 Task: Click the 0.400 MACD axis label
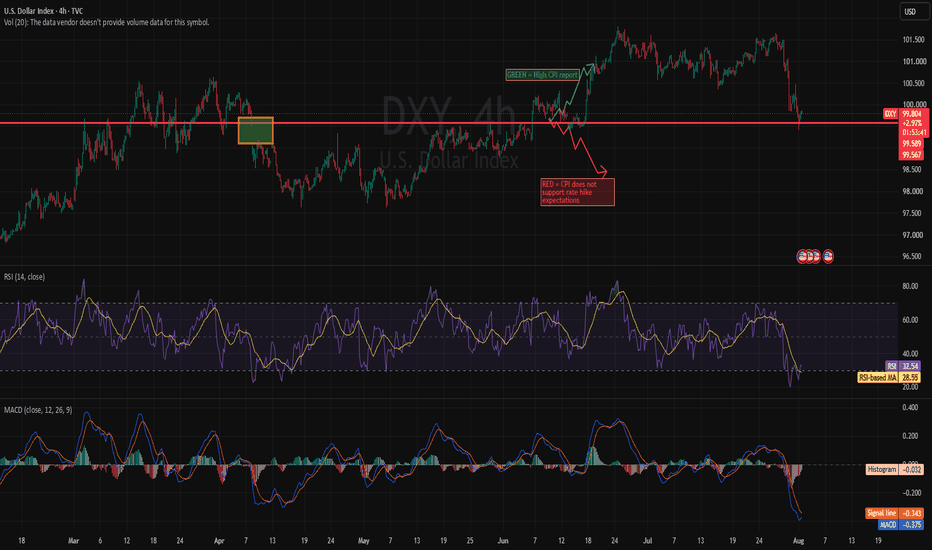[x=910, y=407]
